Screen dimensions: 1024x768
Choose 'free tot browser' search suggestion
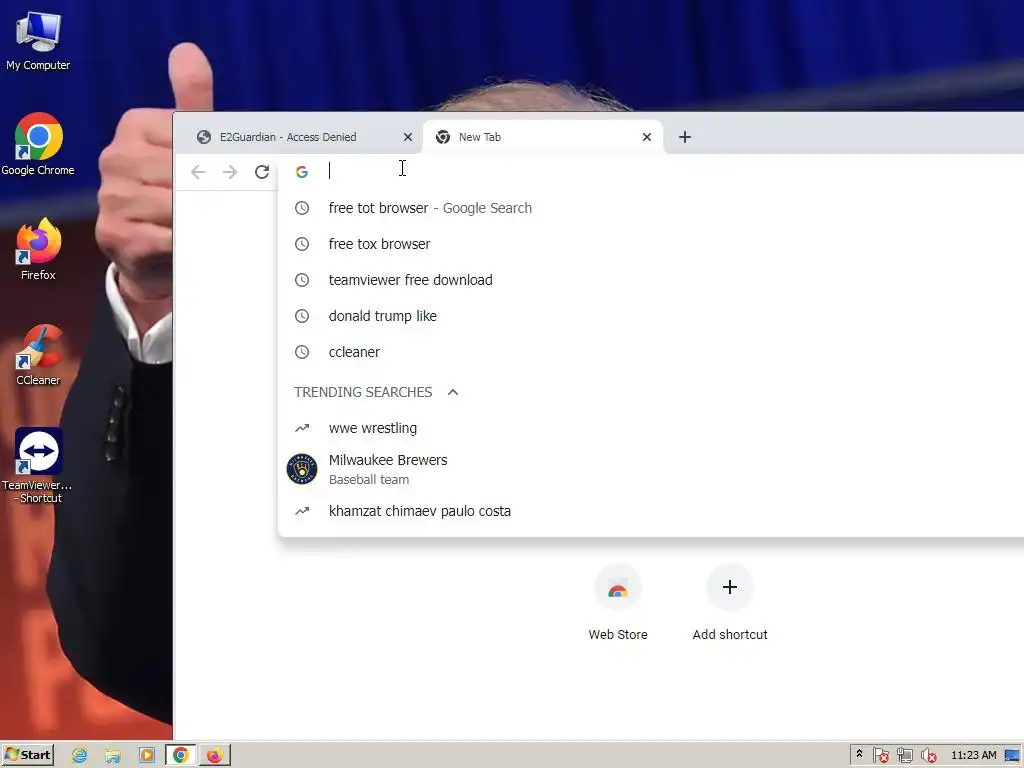tap(651, 208)
